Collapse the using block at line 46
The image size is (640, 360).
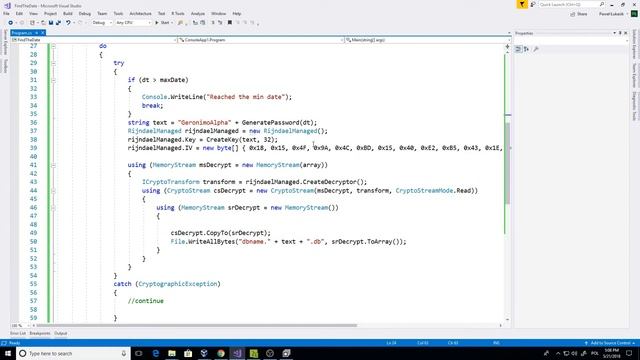pos(53,208)
